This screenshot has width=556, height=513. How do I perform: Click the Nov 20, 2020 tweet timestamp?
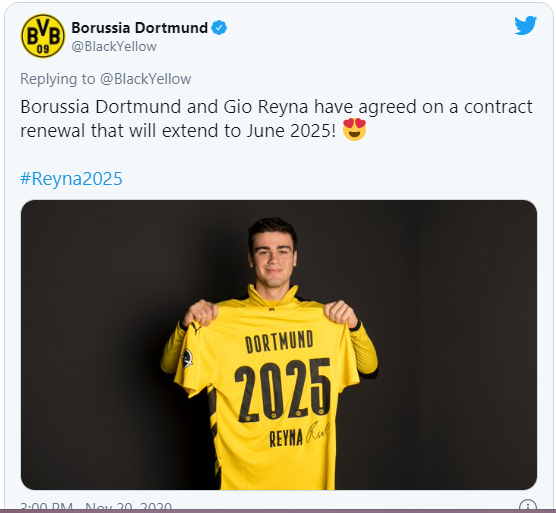click(128, 508)
